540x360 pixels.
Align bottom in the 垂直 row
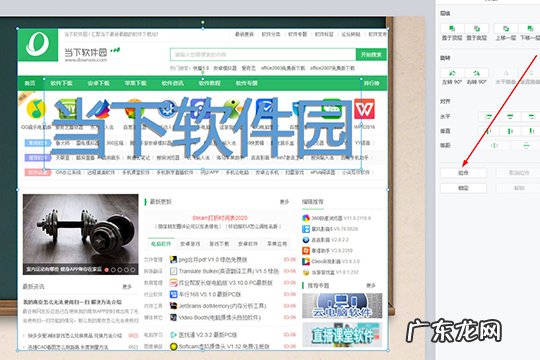(531, 131)
